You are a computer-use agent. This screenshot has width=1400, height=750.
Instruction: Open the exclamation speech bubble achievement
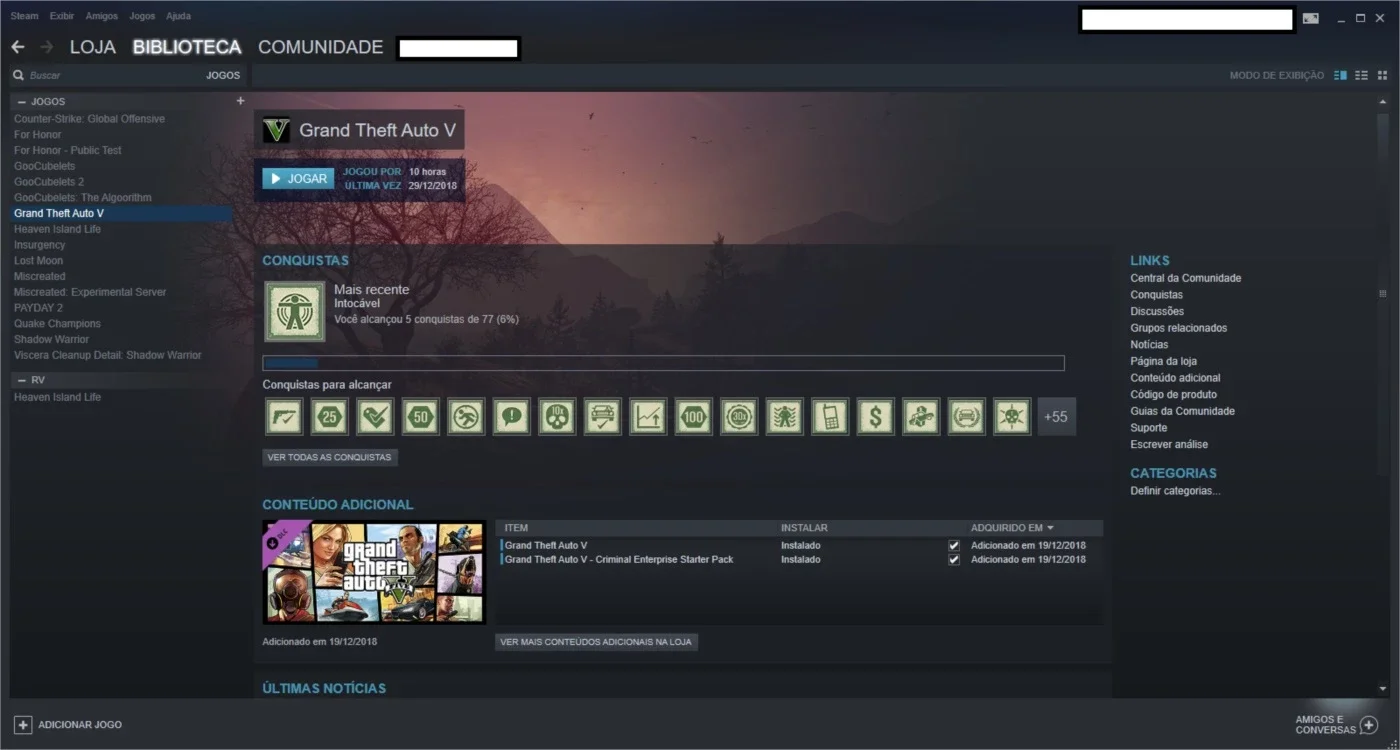511,417
